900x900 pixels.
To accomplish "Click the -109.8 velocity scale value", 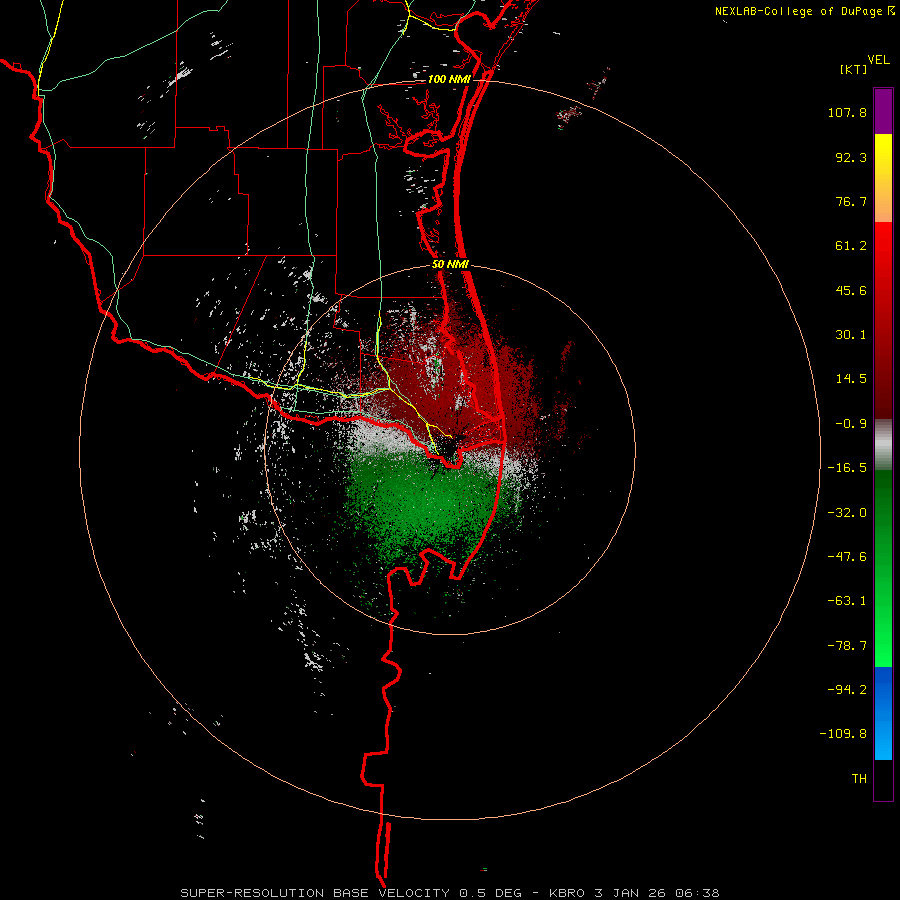I will (843, 734).
